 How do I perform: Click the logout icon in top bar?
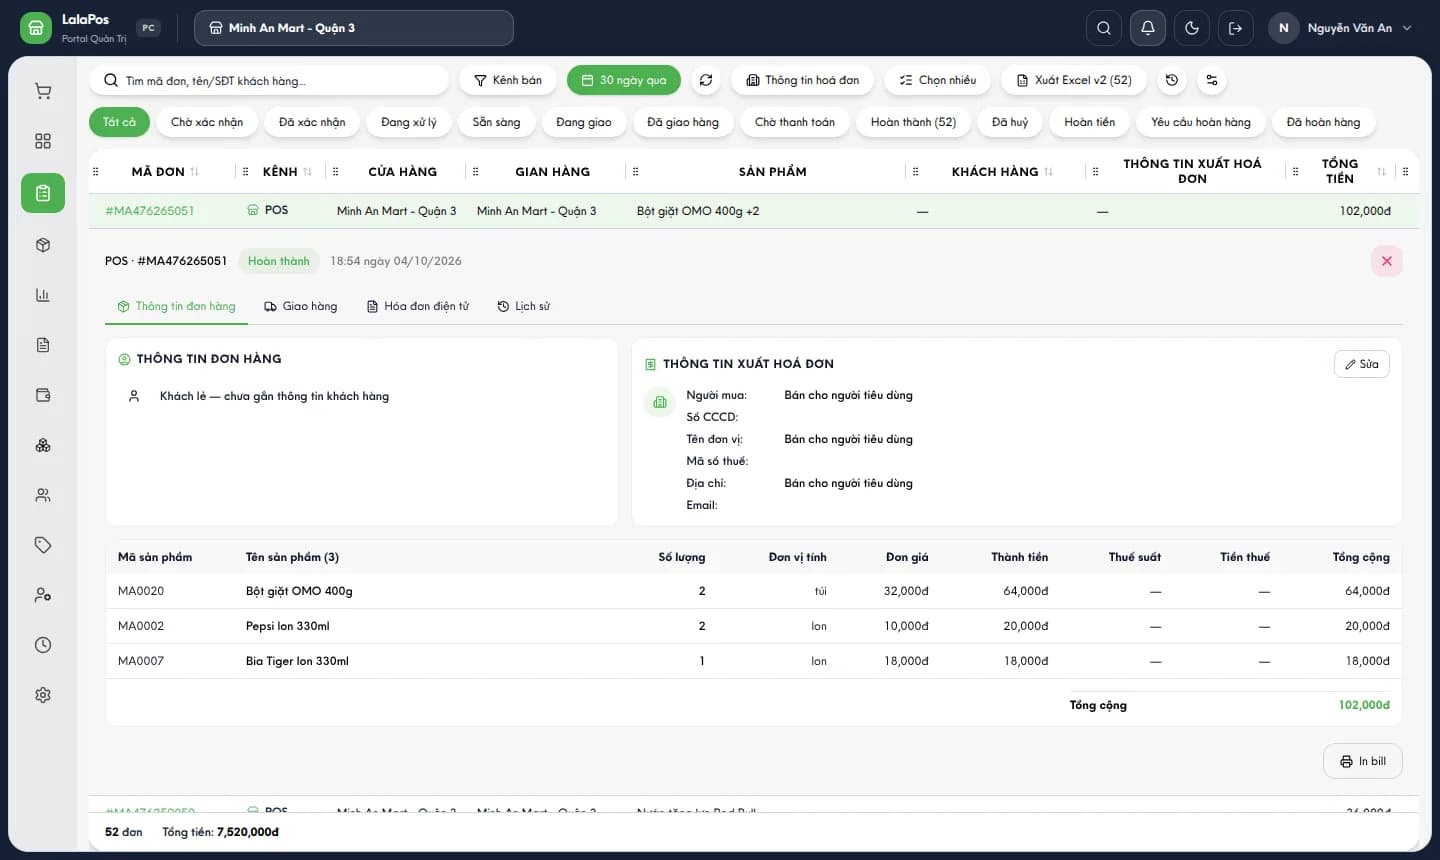1236,28
